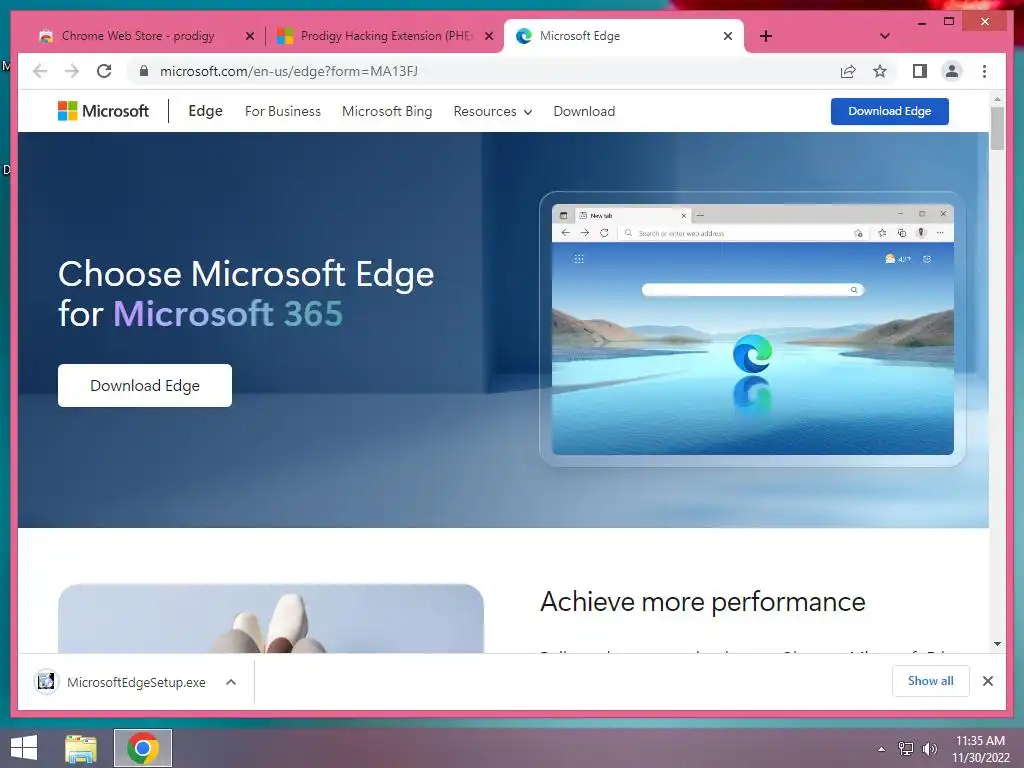Open the volume speaker tray icon
This screenshot has width=1024, height=768.
pyautogui.click(x=929, y=749)
